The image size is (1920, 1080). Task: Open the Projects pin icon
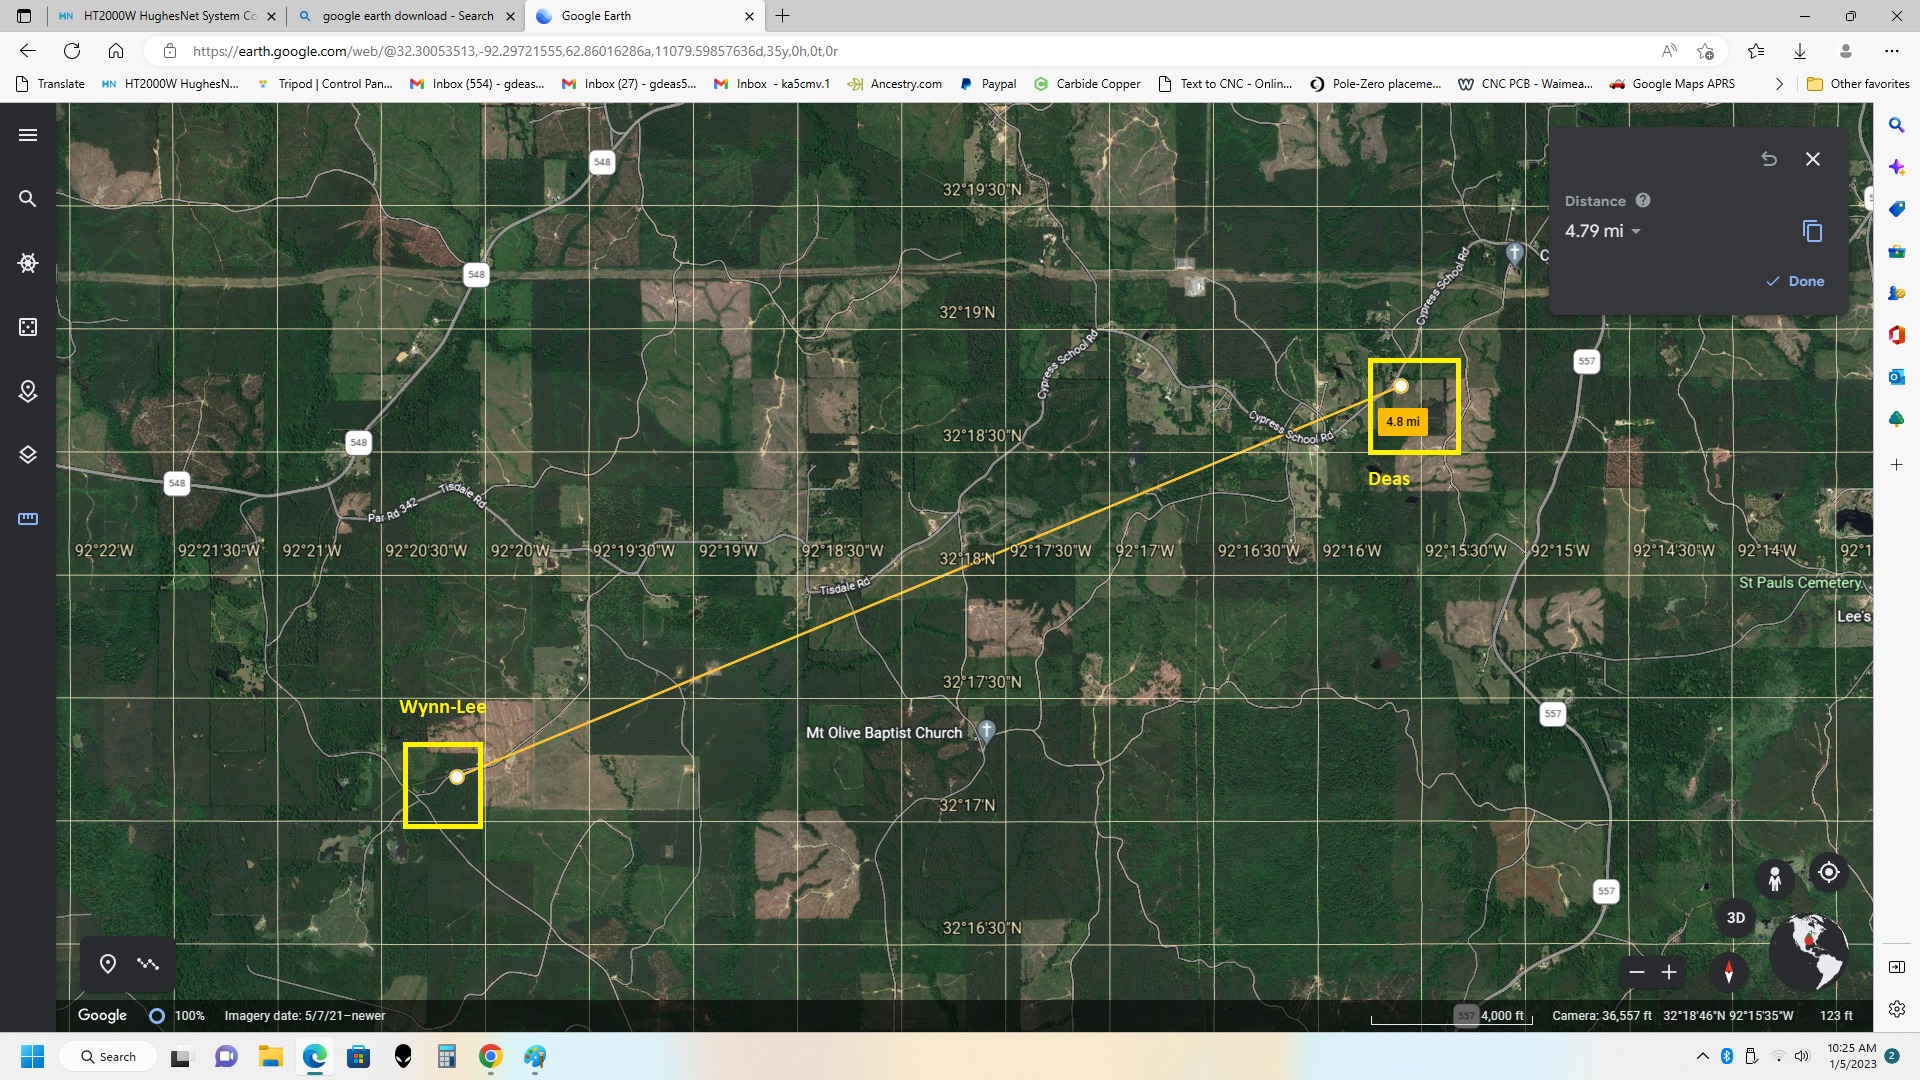28,391
